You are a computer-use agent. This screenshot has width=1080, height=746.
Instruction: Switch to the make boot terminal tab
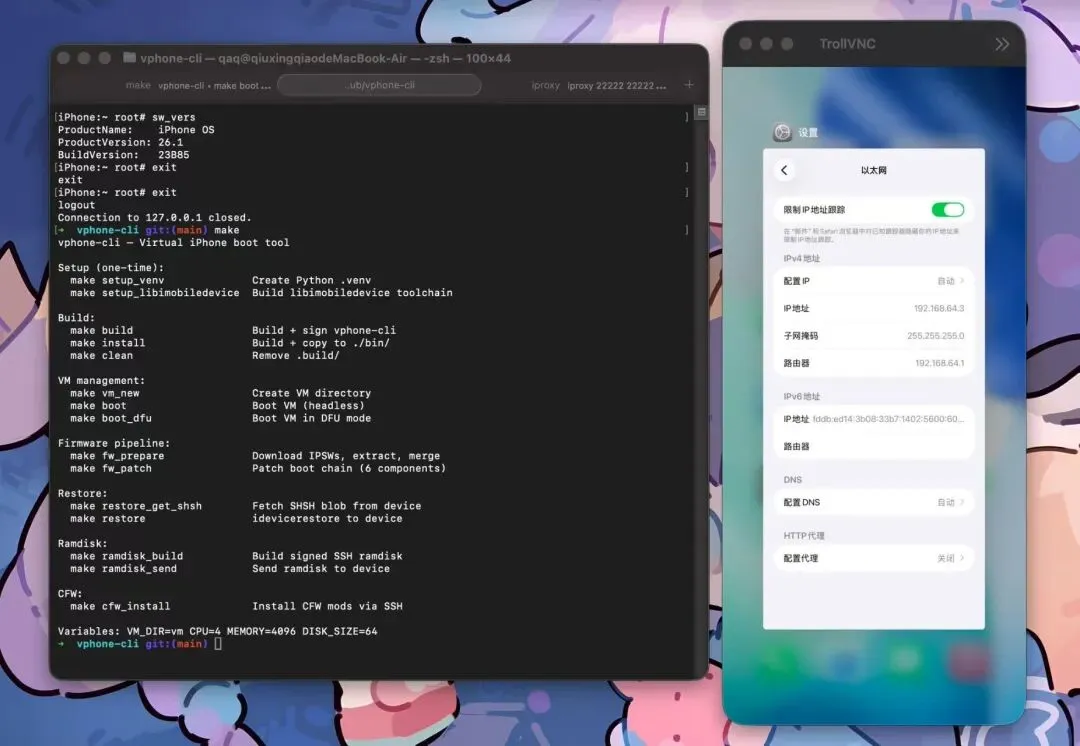click(198, 85)
